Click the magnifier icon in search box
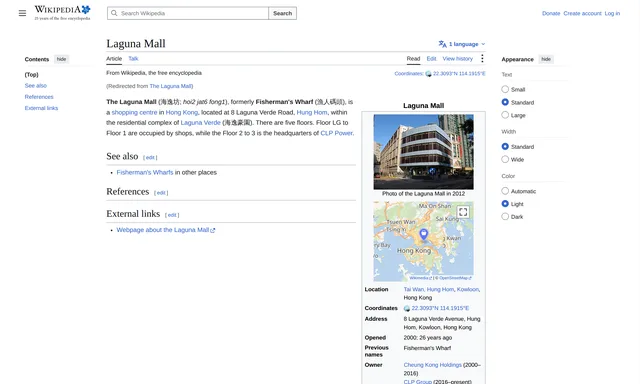This screenshot has width=640, height=384. click(114, 13)
